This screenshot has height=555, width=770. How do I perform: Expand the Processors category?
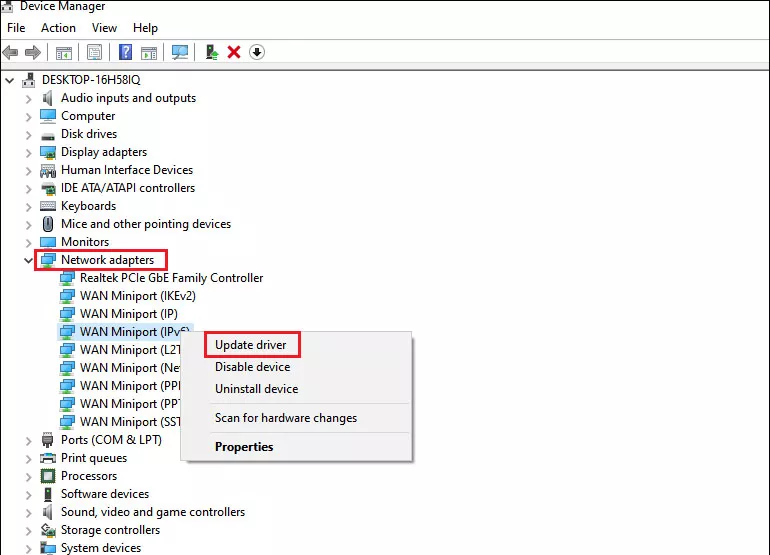click(x=28, y=477)
